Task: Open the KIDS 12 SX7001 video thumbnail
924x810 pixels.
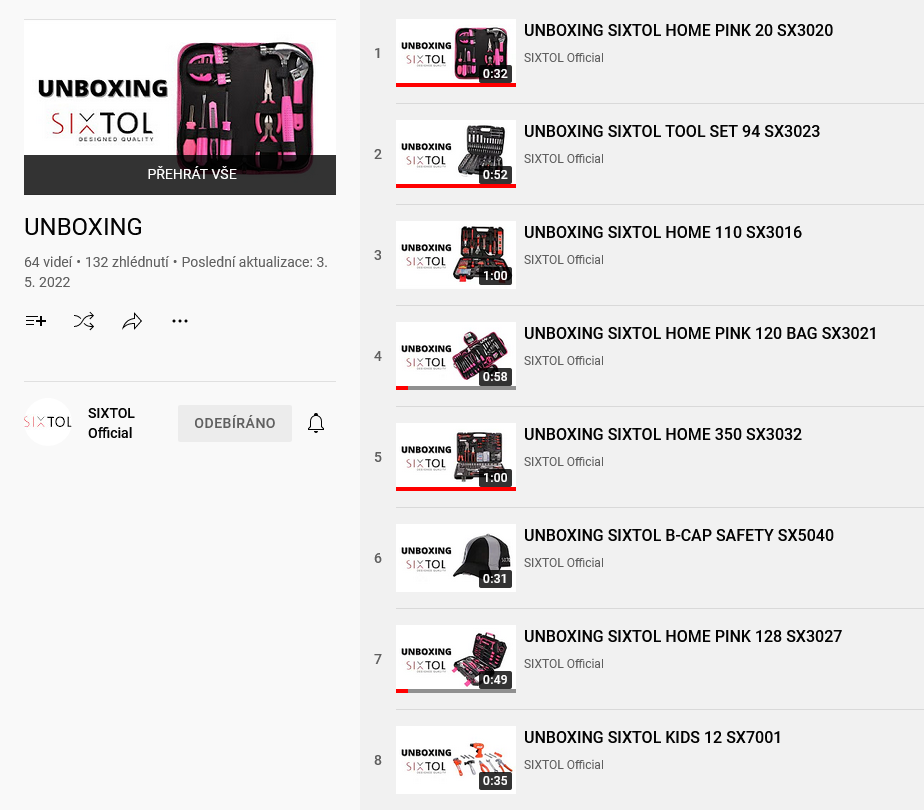Action: pyautogui.click(x=456, y=760)
